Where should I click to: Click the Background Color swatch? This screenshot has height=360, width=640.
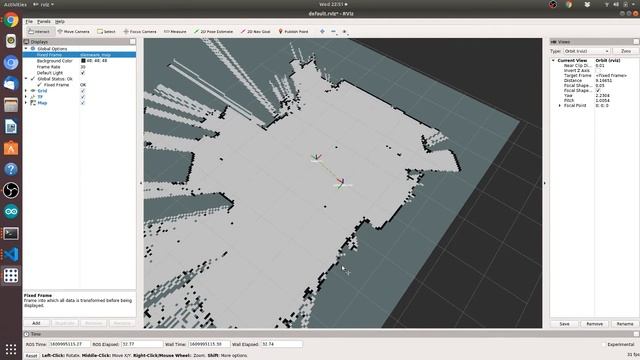pos(83,60)
